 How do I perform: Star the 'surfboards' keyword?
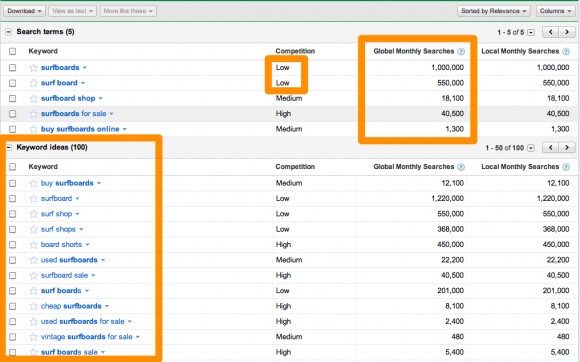[x=34, y=68]
